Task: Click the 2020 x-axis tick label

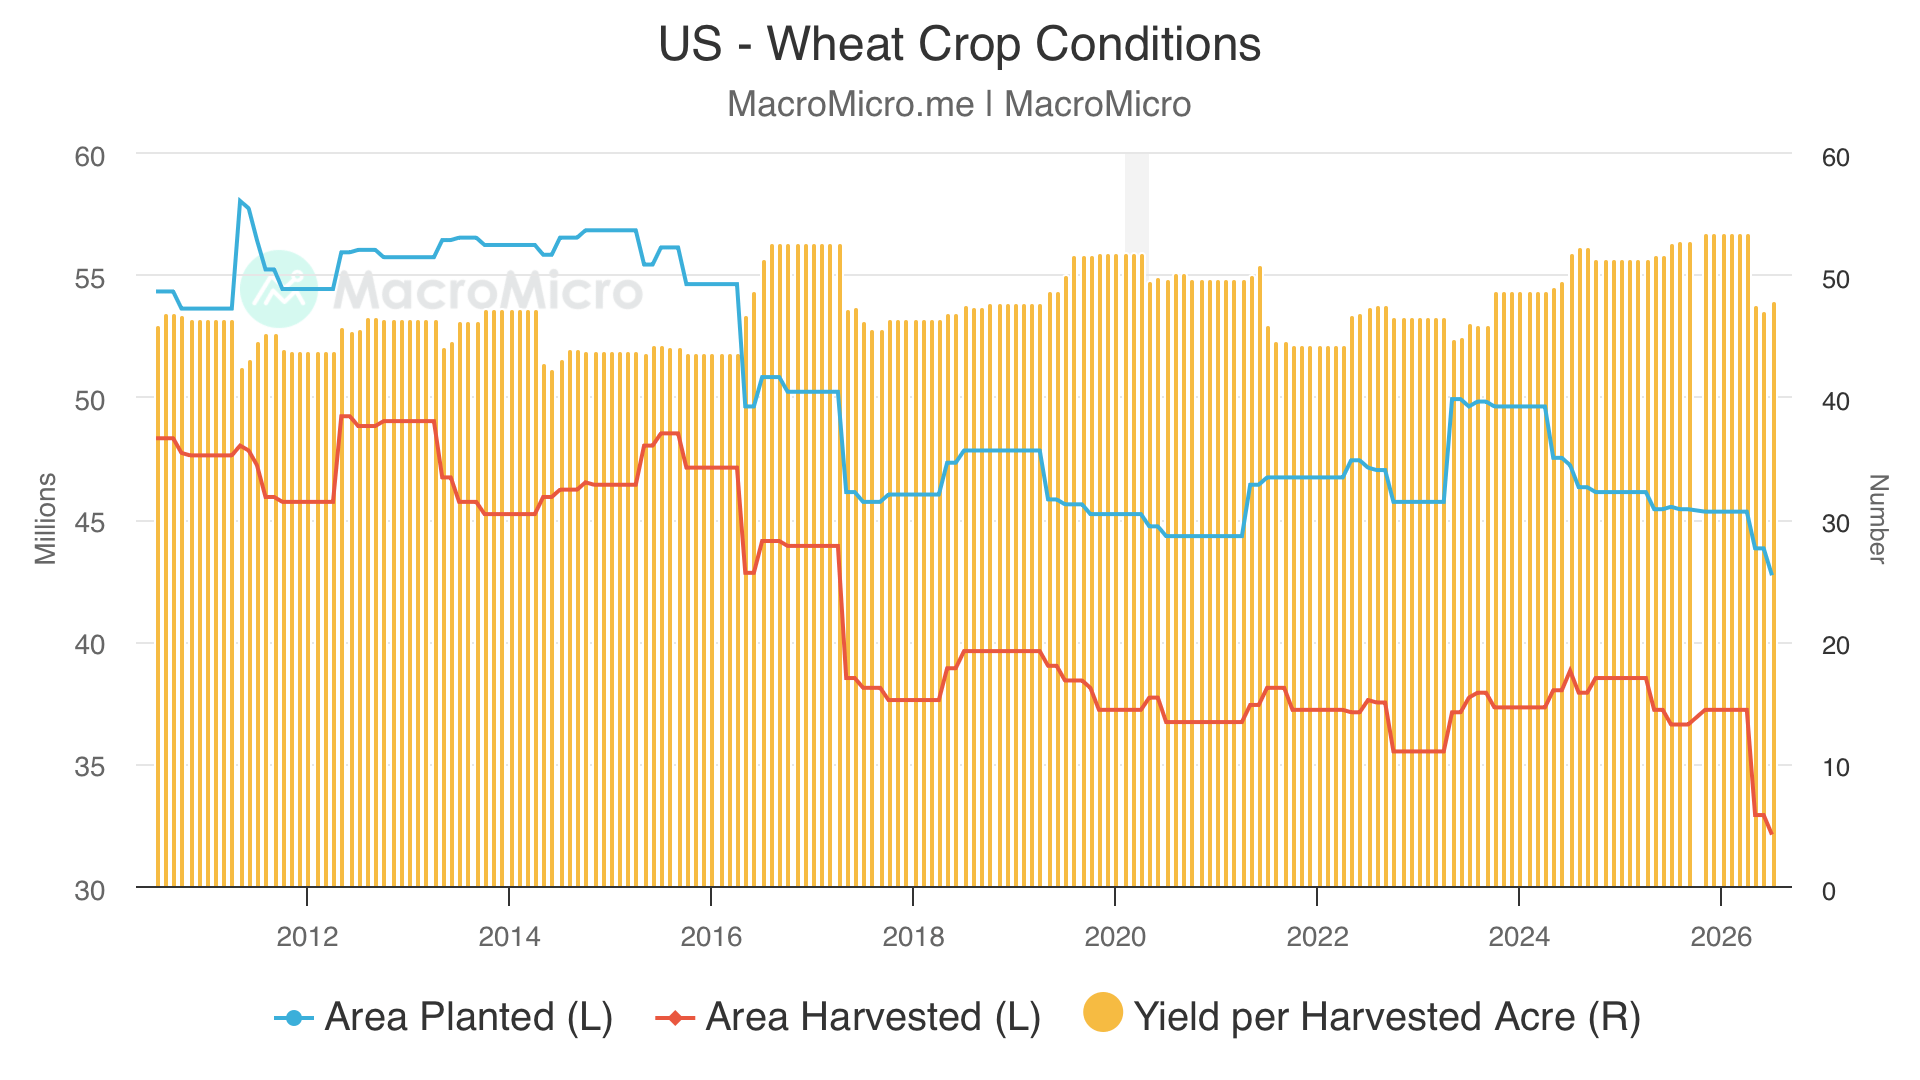Action: [1115, 937]
